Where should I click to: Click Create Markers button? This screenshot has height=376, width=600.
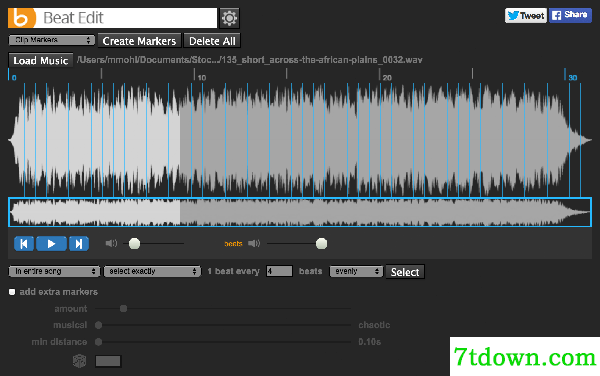click(x=139, y=41)
